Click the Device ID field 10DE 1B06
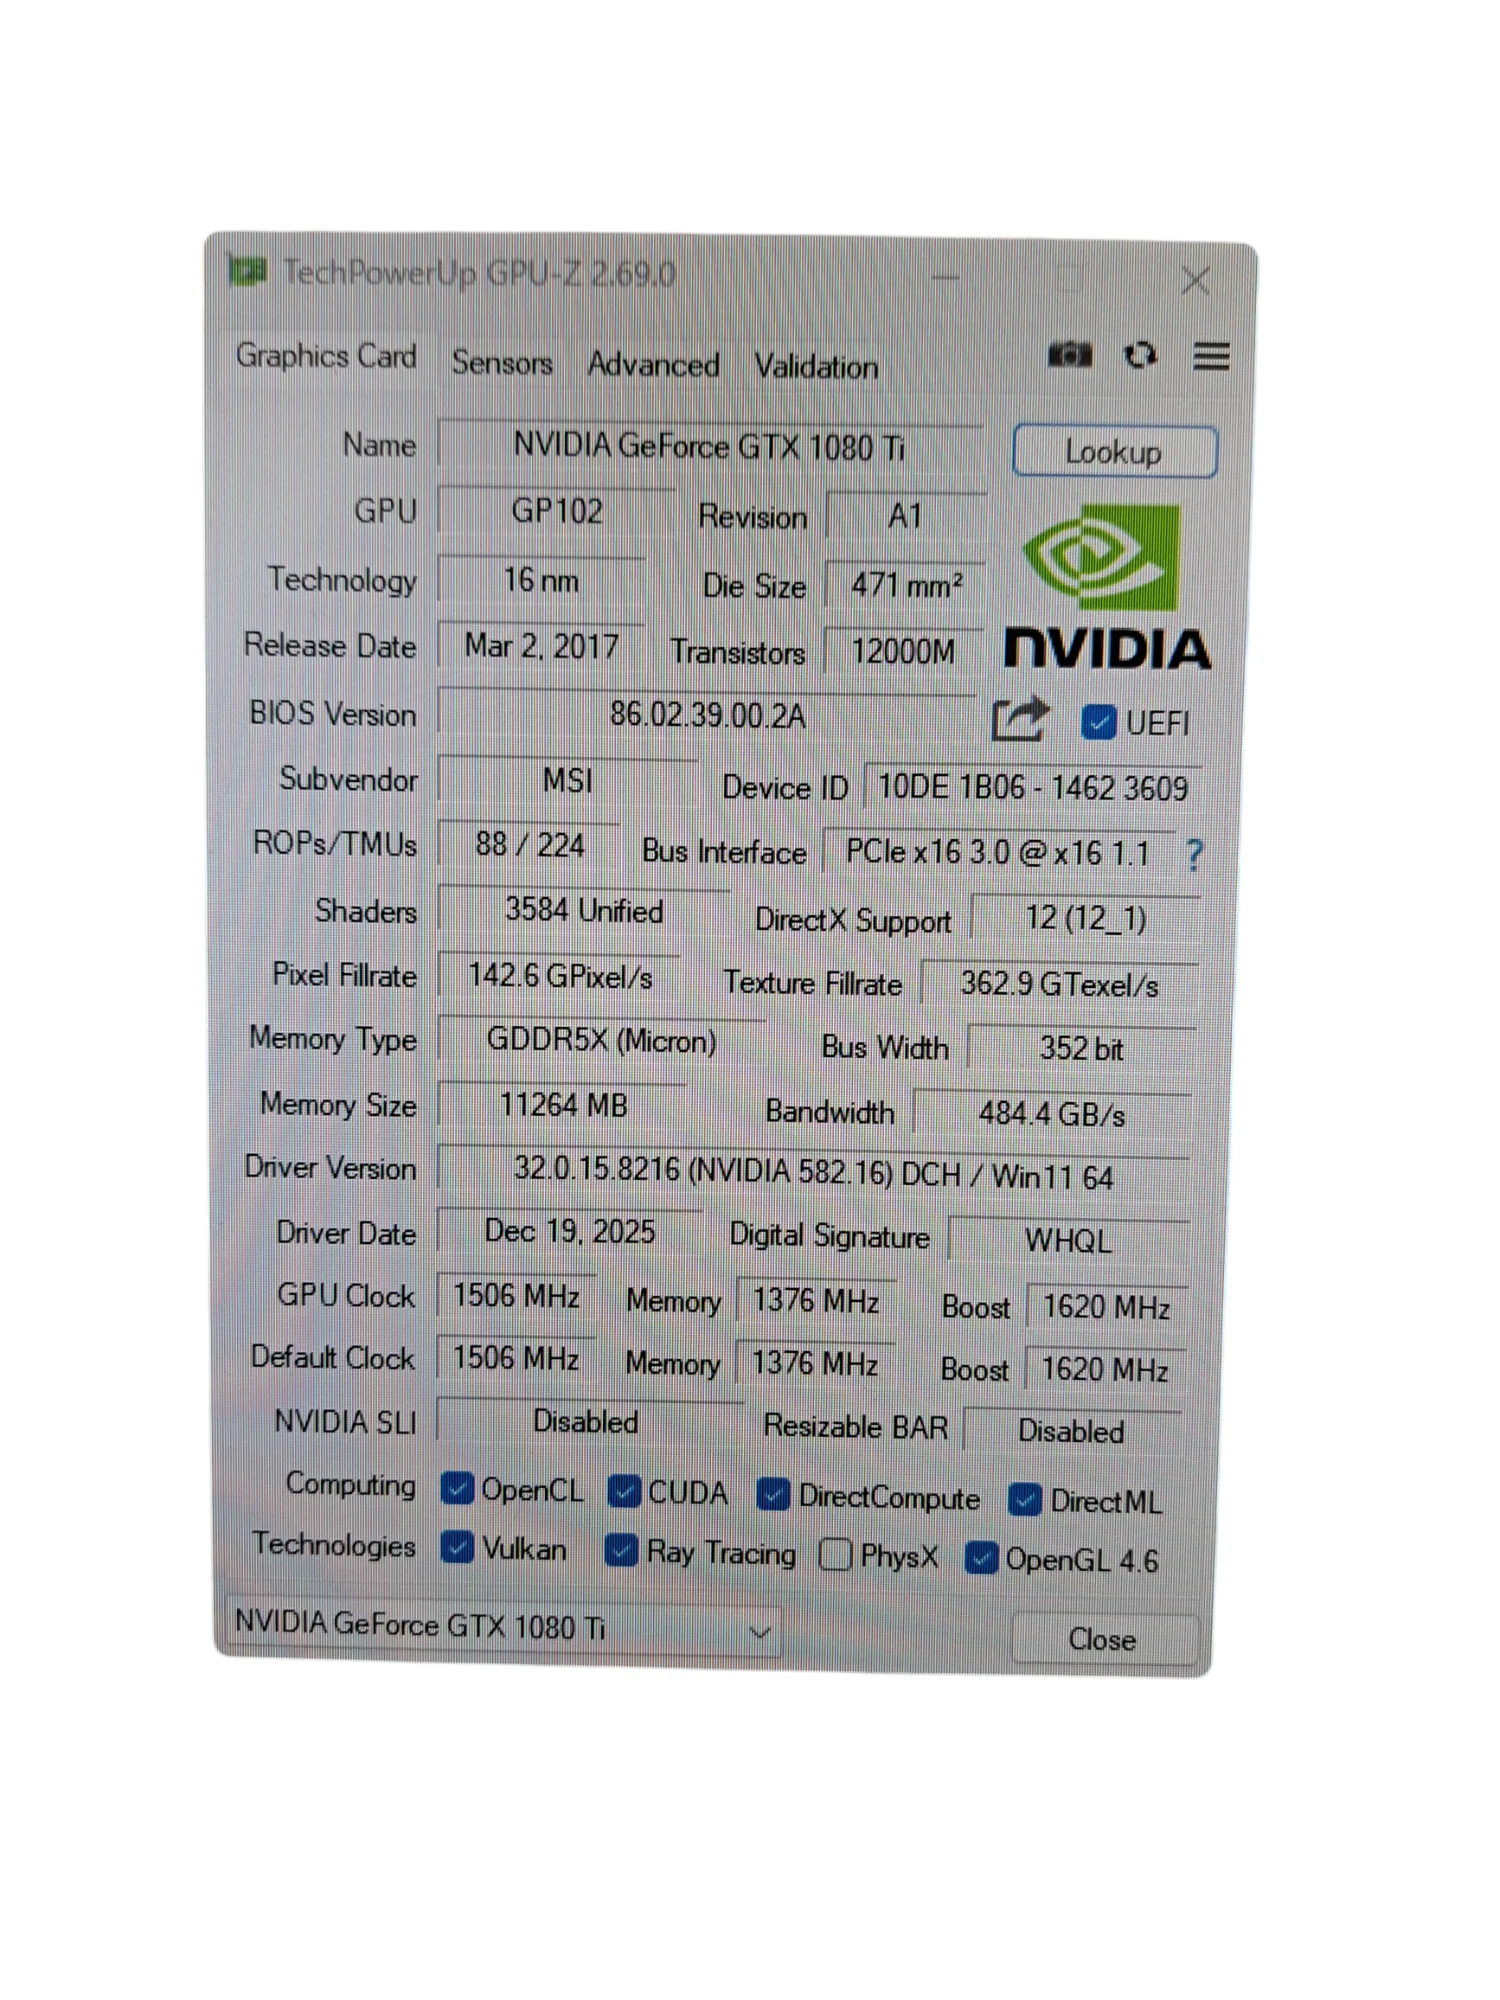The image size is (1500, 2000). 1033,788
